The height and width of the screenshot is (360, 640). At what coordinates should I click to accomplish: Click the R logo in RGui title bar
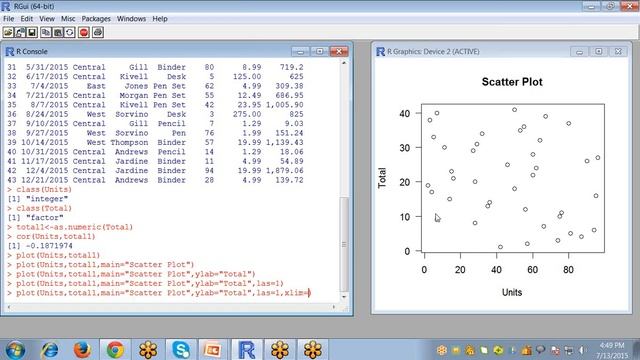pyautogui.click(x=6, y=6)
